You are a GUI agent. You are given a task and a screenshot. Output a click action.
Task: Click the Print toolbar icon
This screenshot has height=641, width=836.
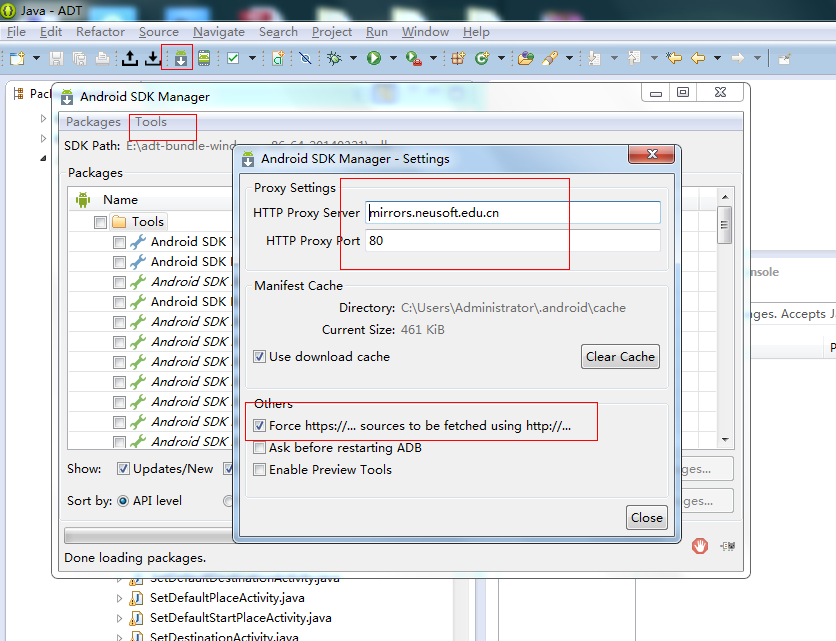pos(102,58)
